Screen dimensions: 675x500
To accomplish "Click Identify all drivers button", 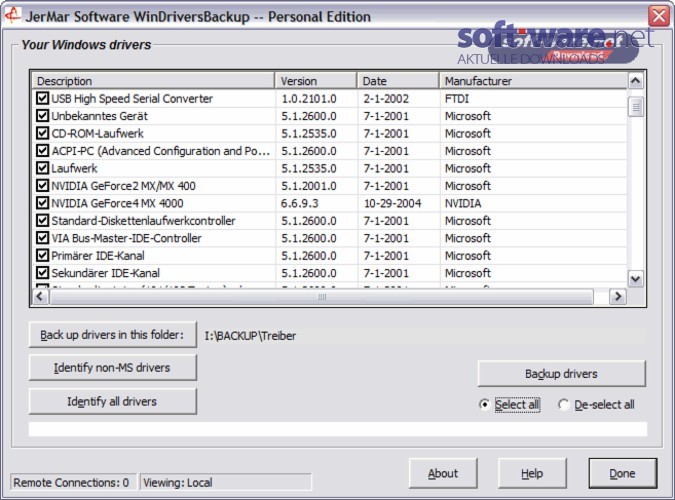I will [x=112, y=401].
